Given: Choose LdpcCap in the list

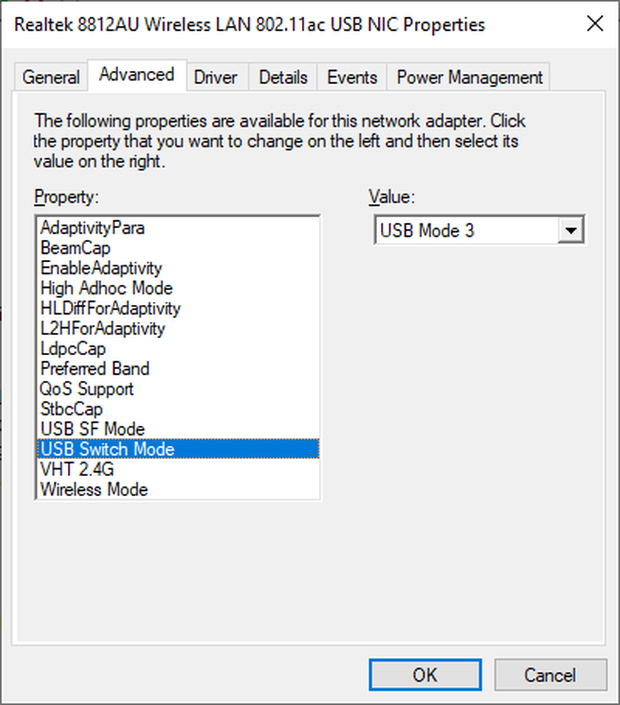Looking at the screenshot, I should 178,349.
